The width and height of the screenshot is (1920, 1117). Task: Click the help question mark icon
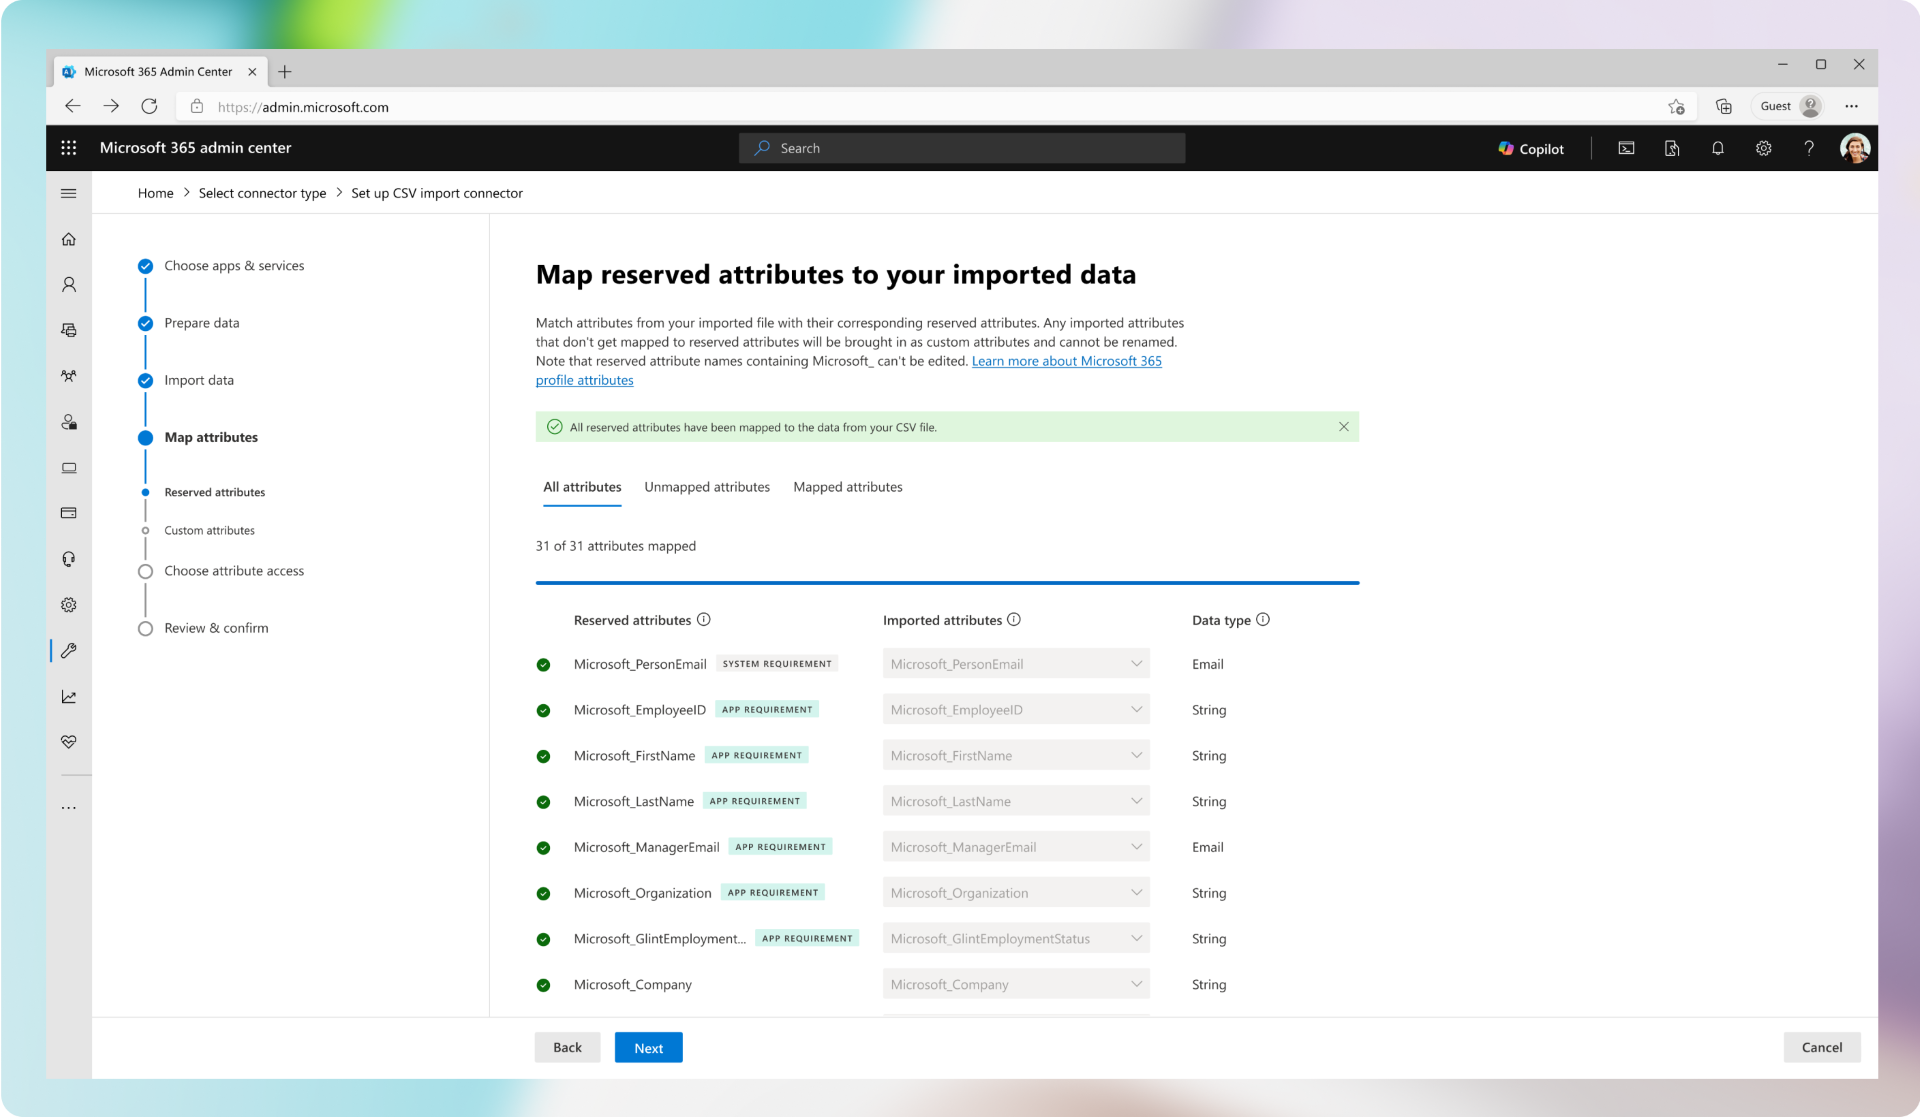[1808, 148]
